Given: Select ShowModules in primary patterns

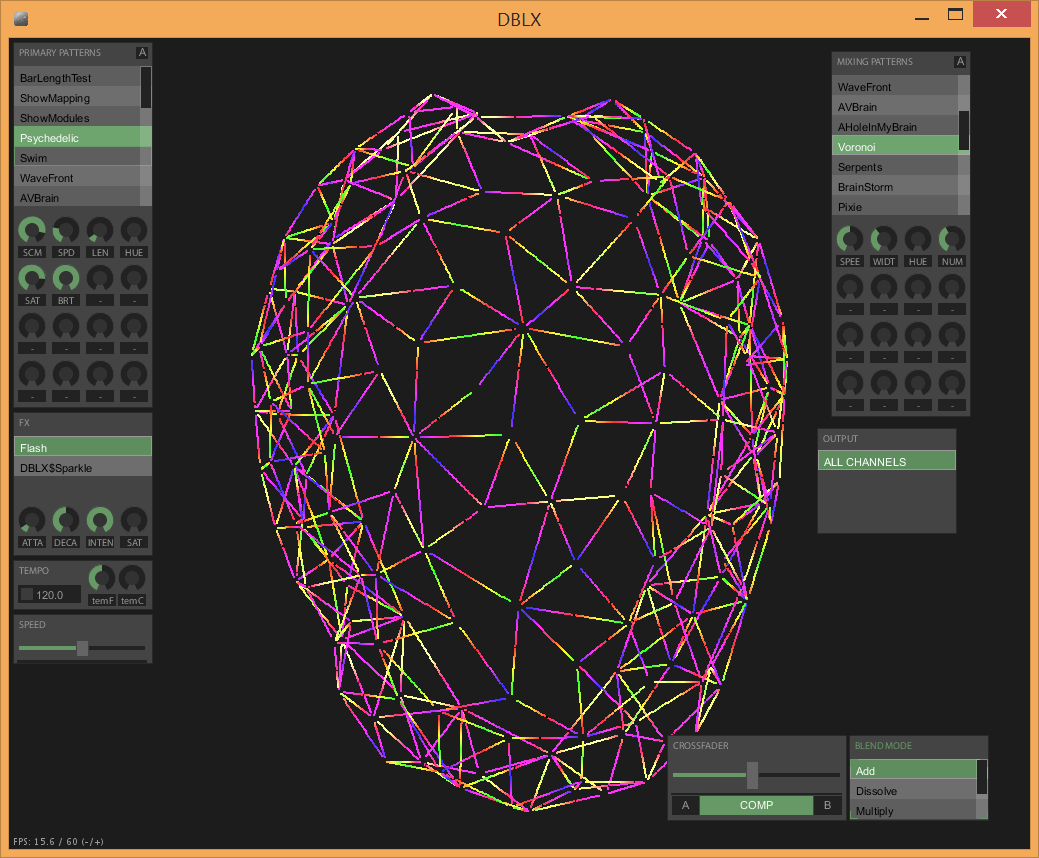Looking at the screenshot, I should pyautogui.click(x=78, y=117).
